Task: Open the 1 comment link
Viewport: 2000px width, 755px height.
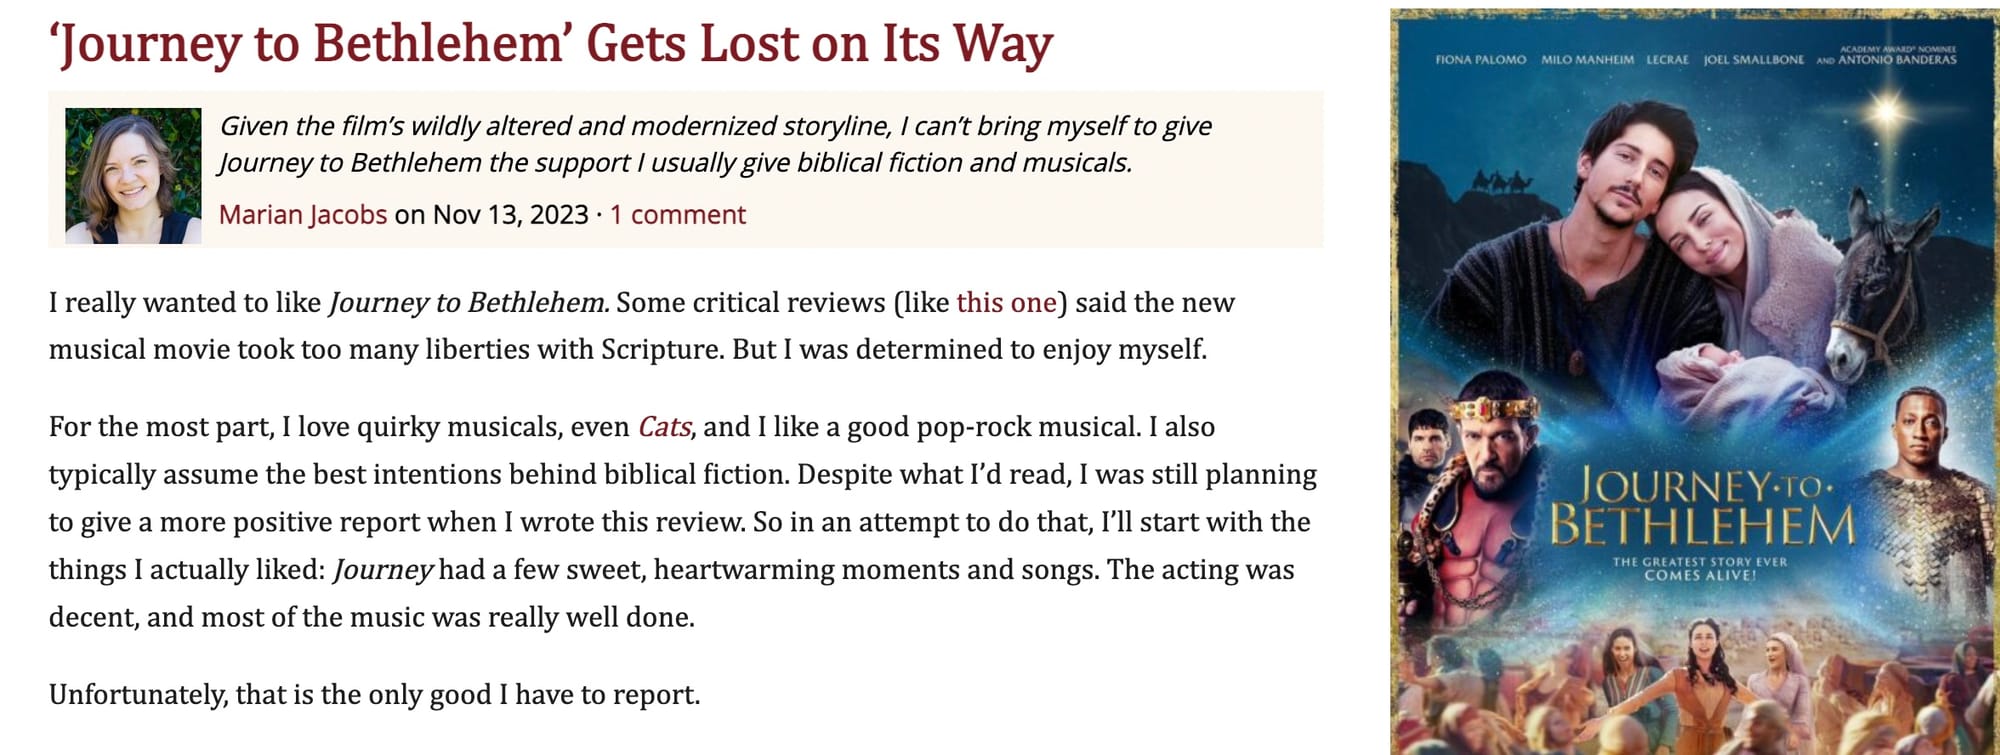Action: [x=678, y=214]
